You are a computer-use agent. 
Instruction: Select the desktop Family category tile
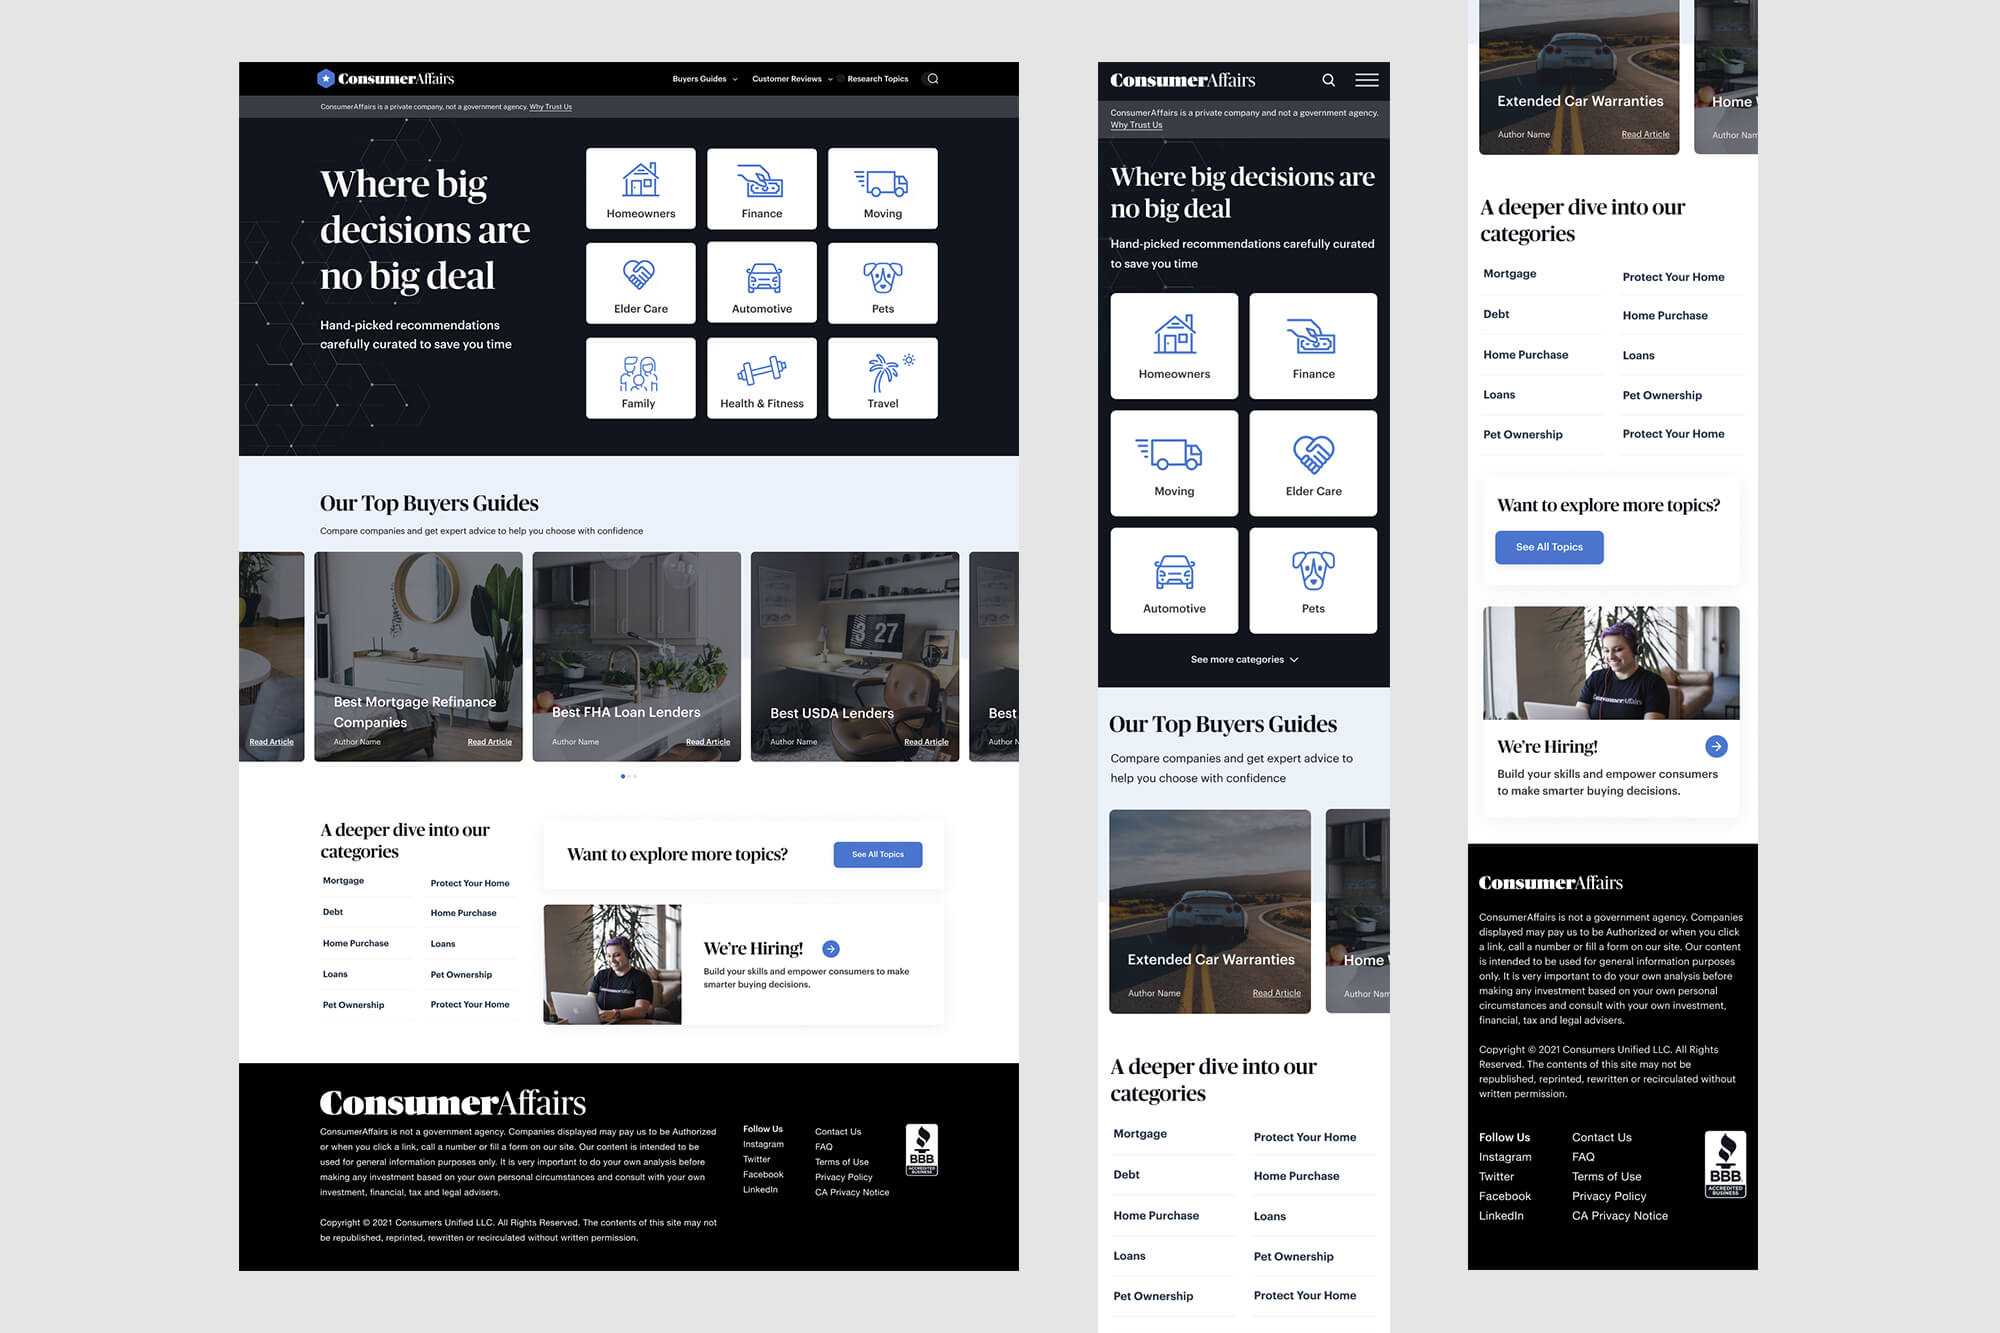tap(640, 378)
